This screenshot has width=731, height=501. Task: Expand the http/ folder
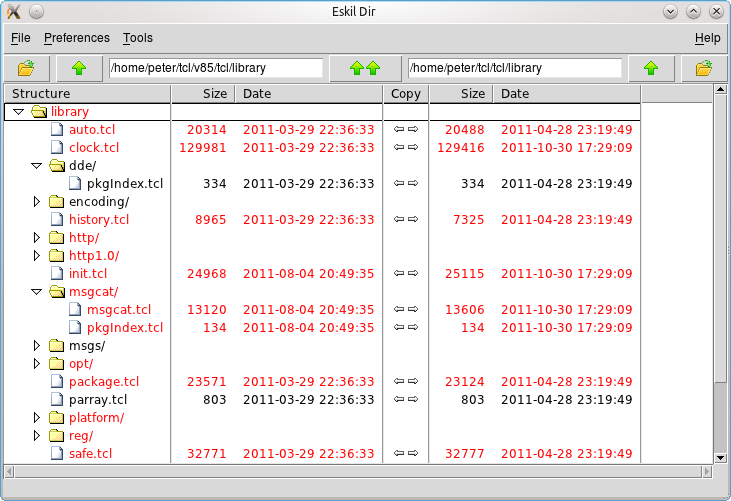pos(37,238)
